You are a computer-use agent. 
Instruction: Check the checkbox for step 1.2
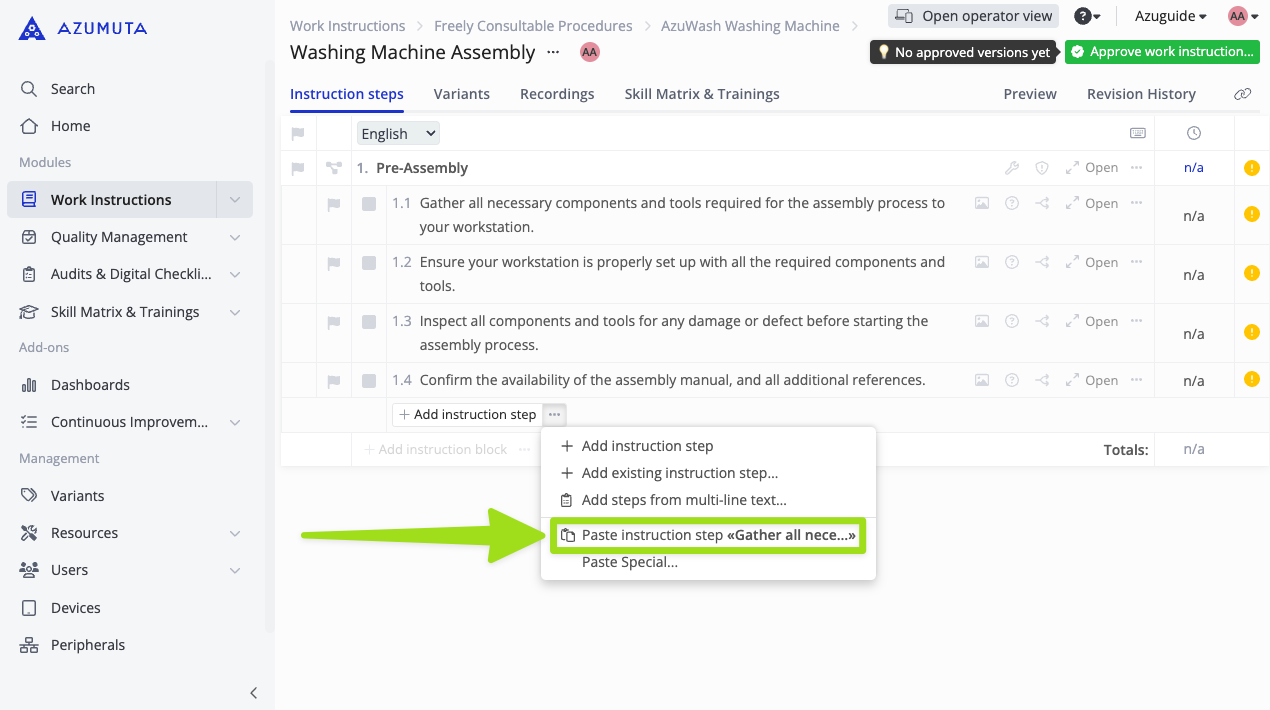click(x=369, y=263)
